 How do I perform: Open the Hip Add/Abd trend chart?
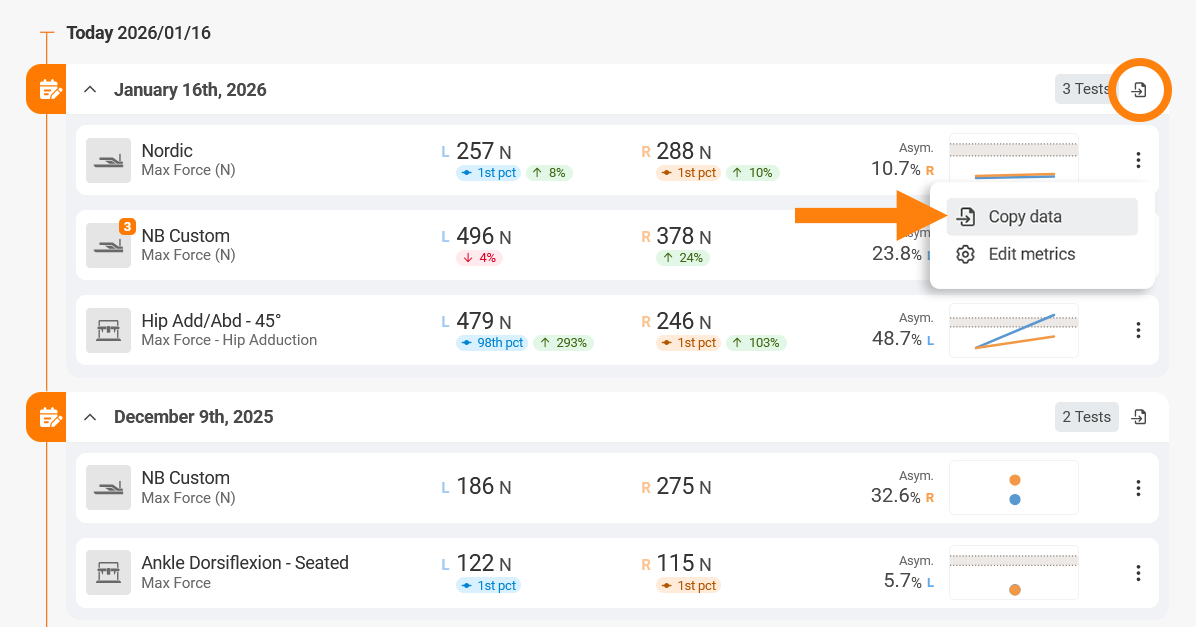pyautogui.click(x=1013, y=330)
